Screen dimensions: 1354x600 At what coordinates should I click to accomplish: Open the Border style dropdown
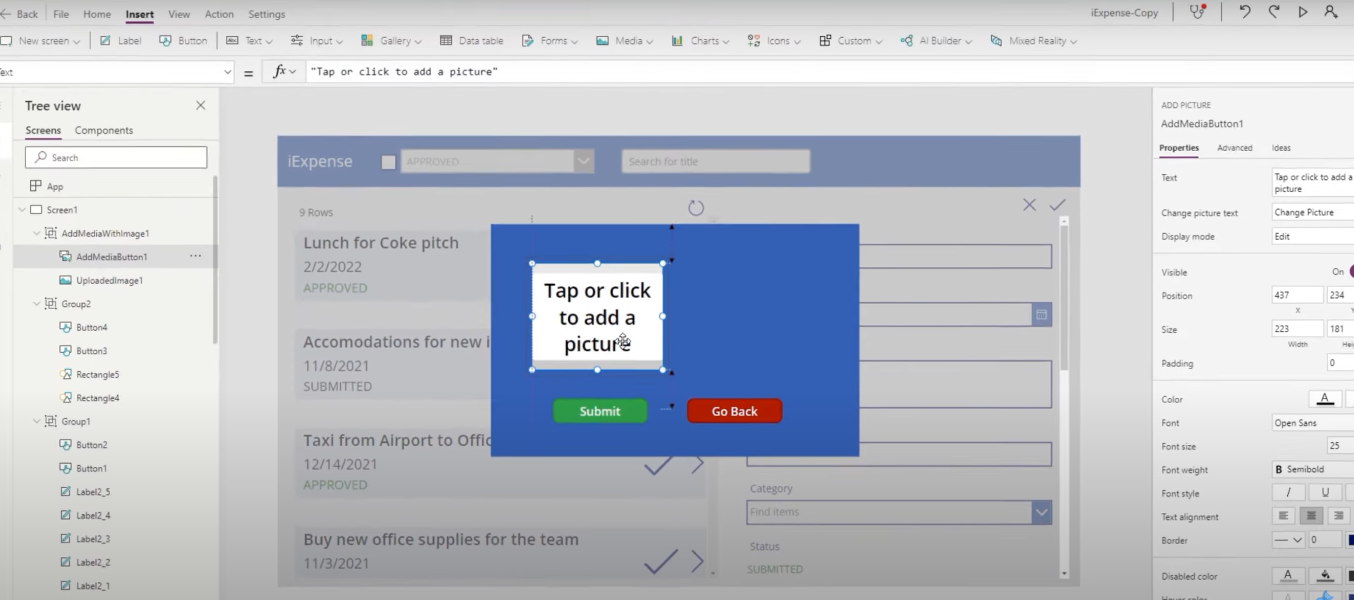tap(1289, 540)
